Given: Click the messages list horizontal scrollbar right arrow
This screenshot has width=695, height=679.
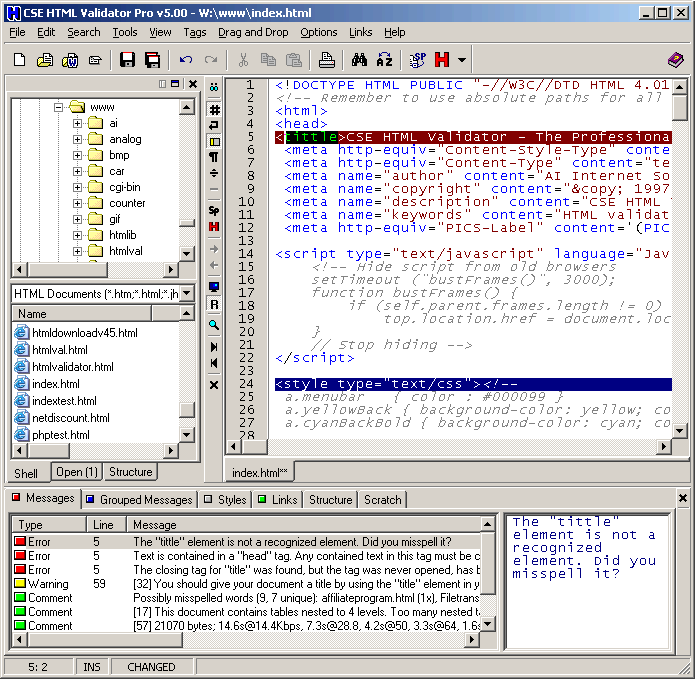Looking at the screenshot, I should 472,640.
